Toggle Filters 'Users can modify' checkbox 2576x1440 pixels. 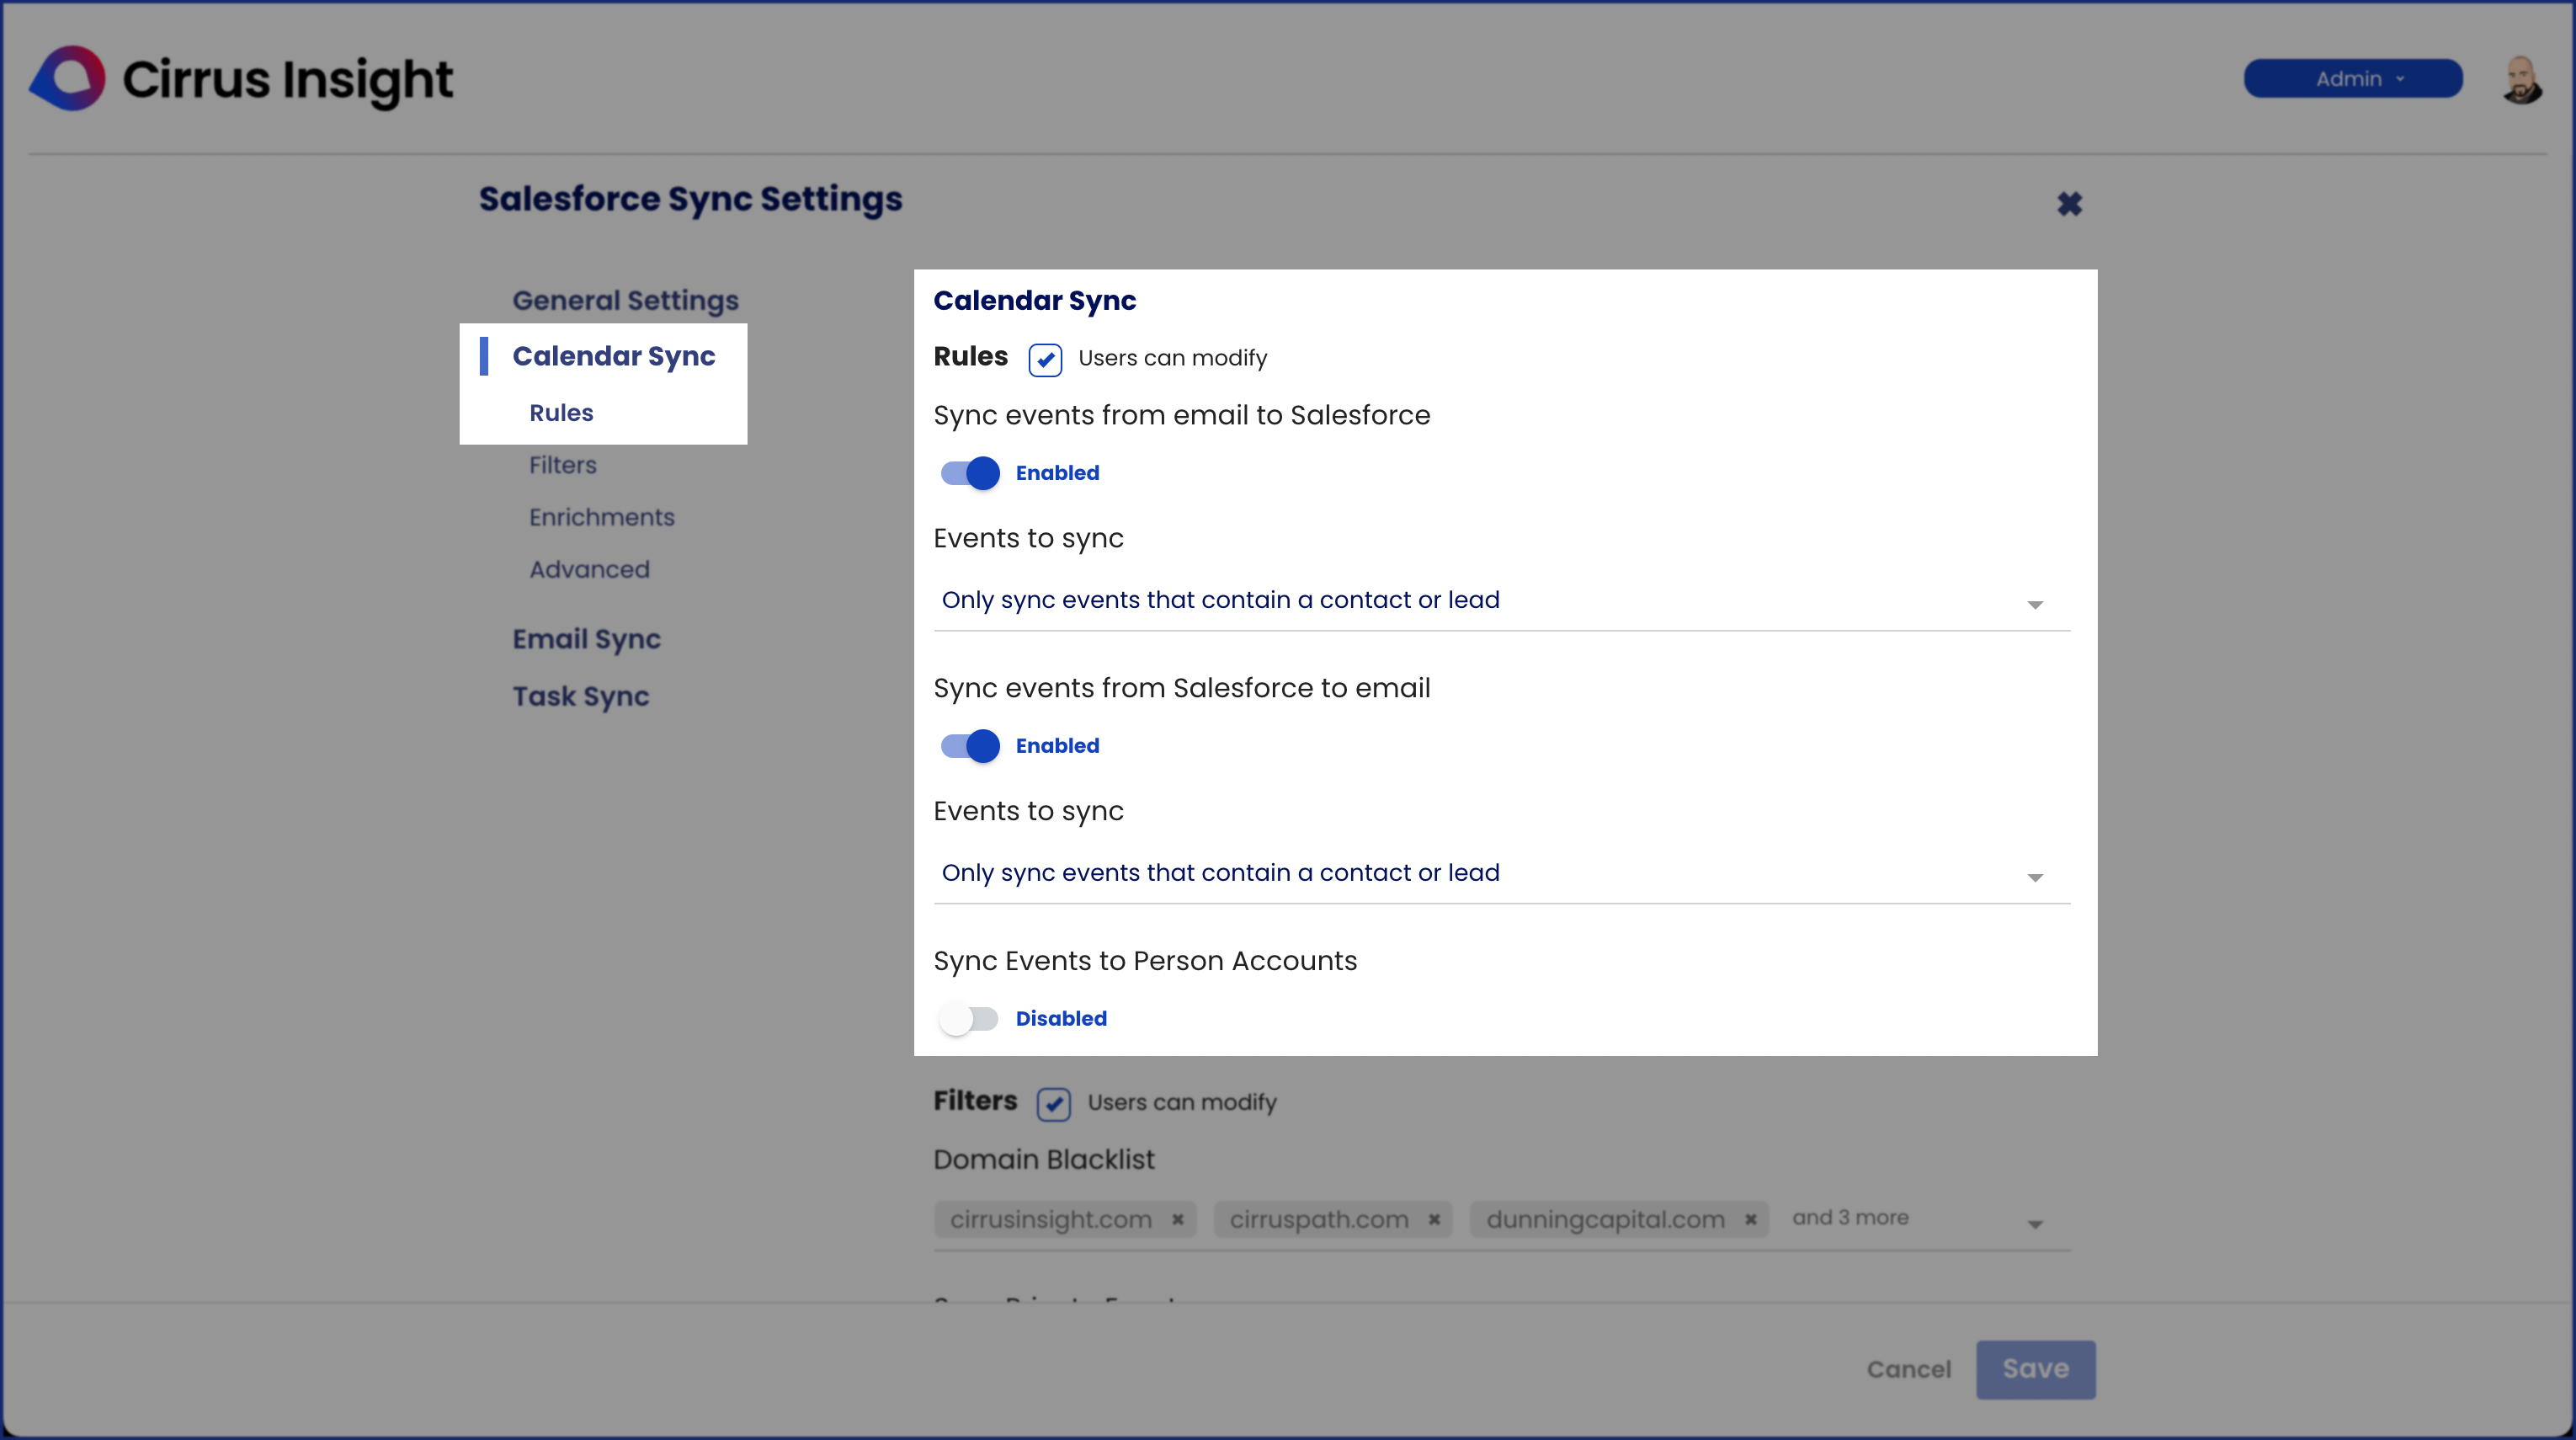click(x=1053, y=1103)
